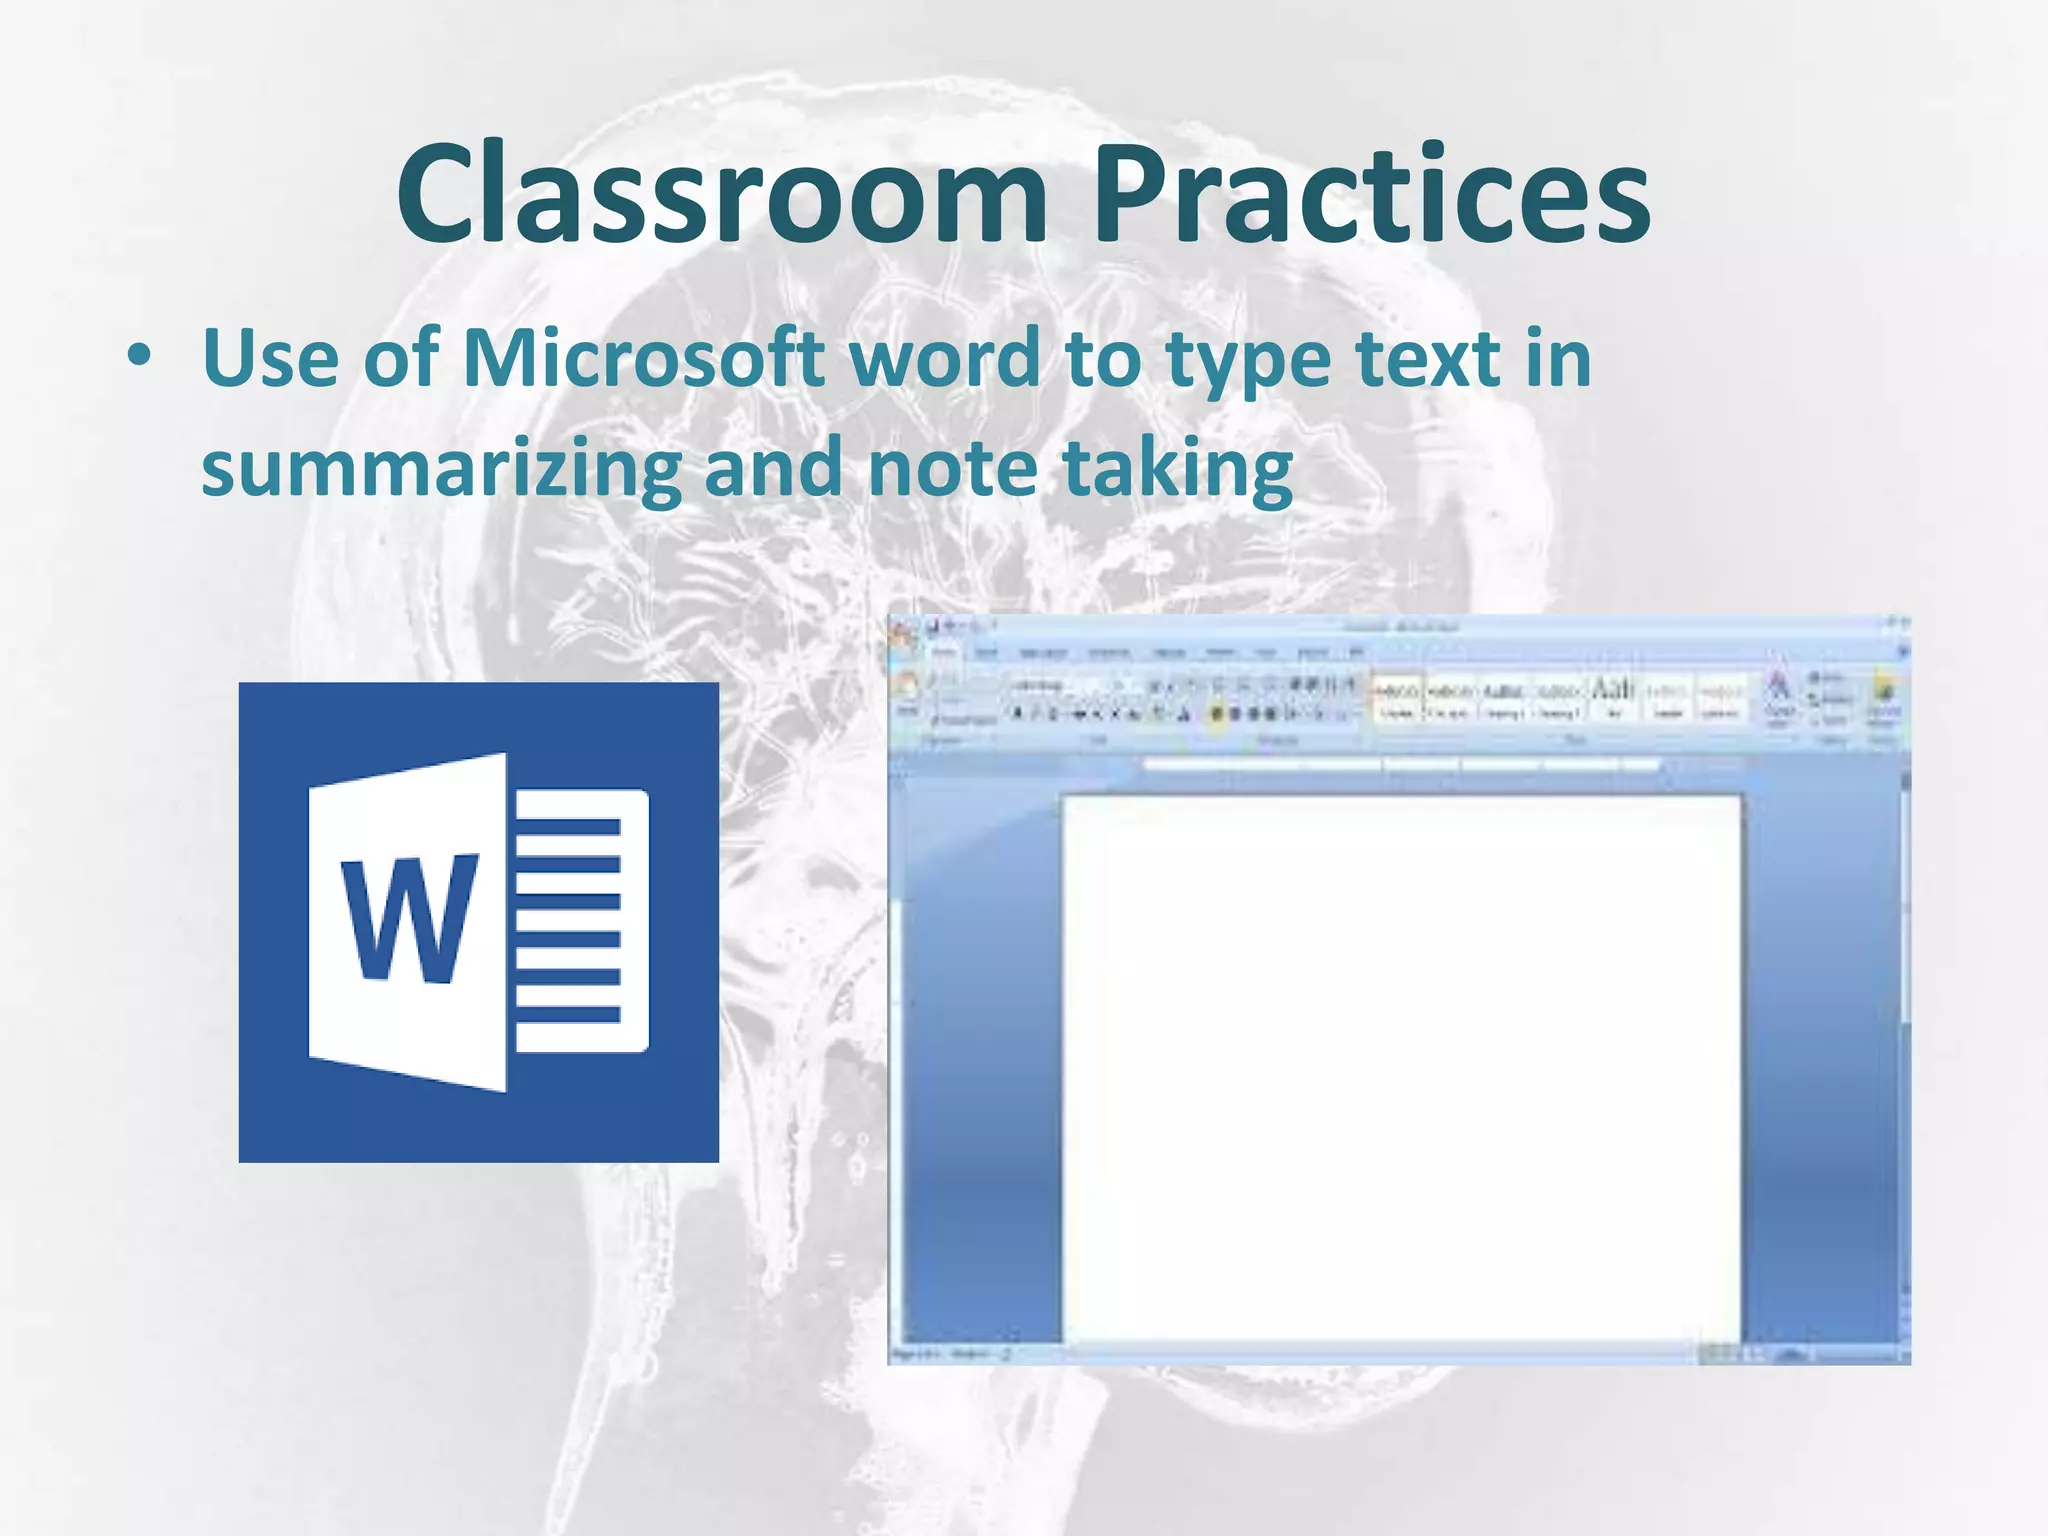Apply the Subtitle style
Image resolution: width=2048 pixels, height=1536 pixels.
(x=1668, y=698)
